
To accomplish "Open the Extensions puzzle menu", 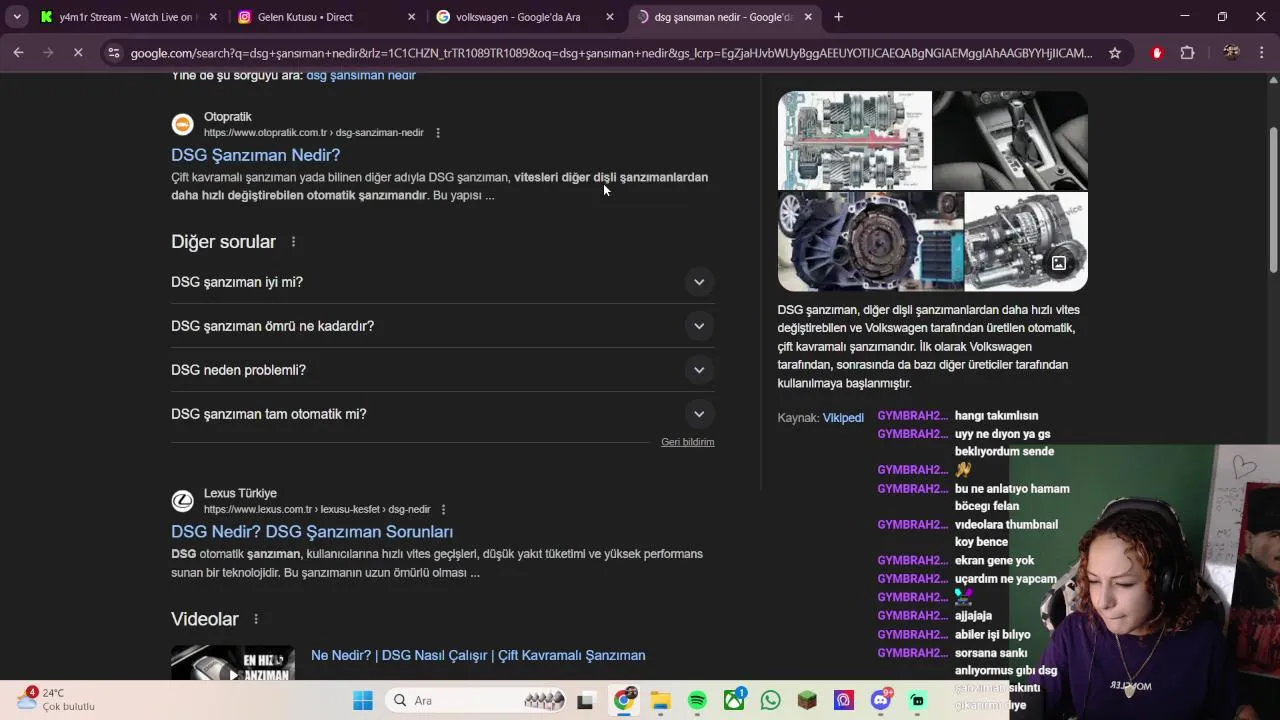I will point(1187,53).
